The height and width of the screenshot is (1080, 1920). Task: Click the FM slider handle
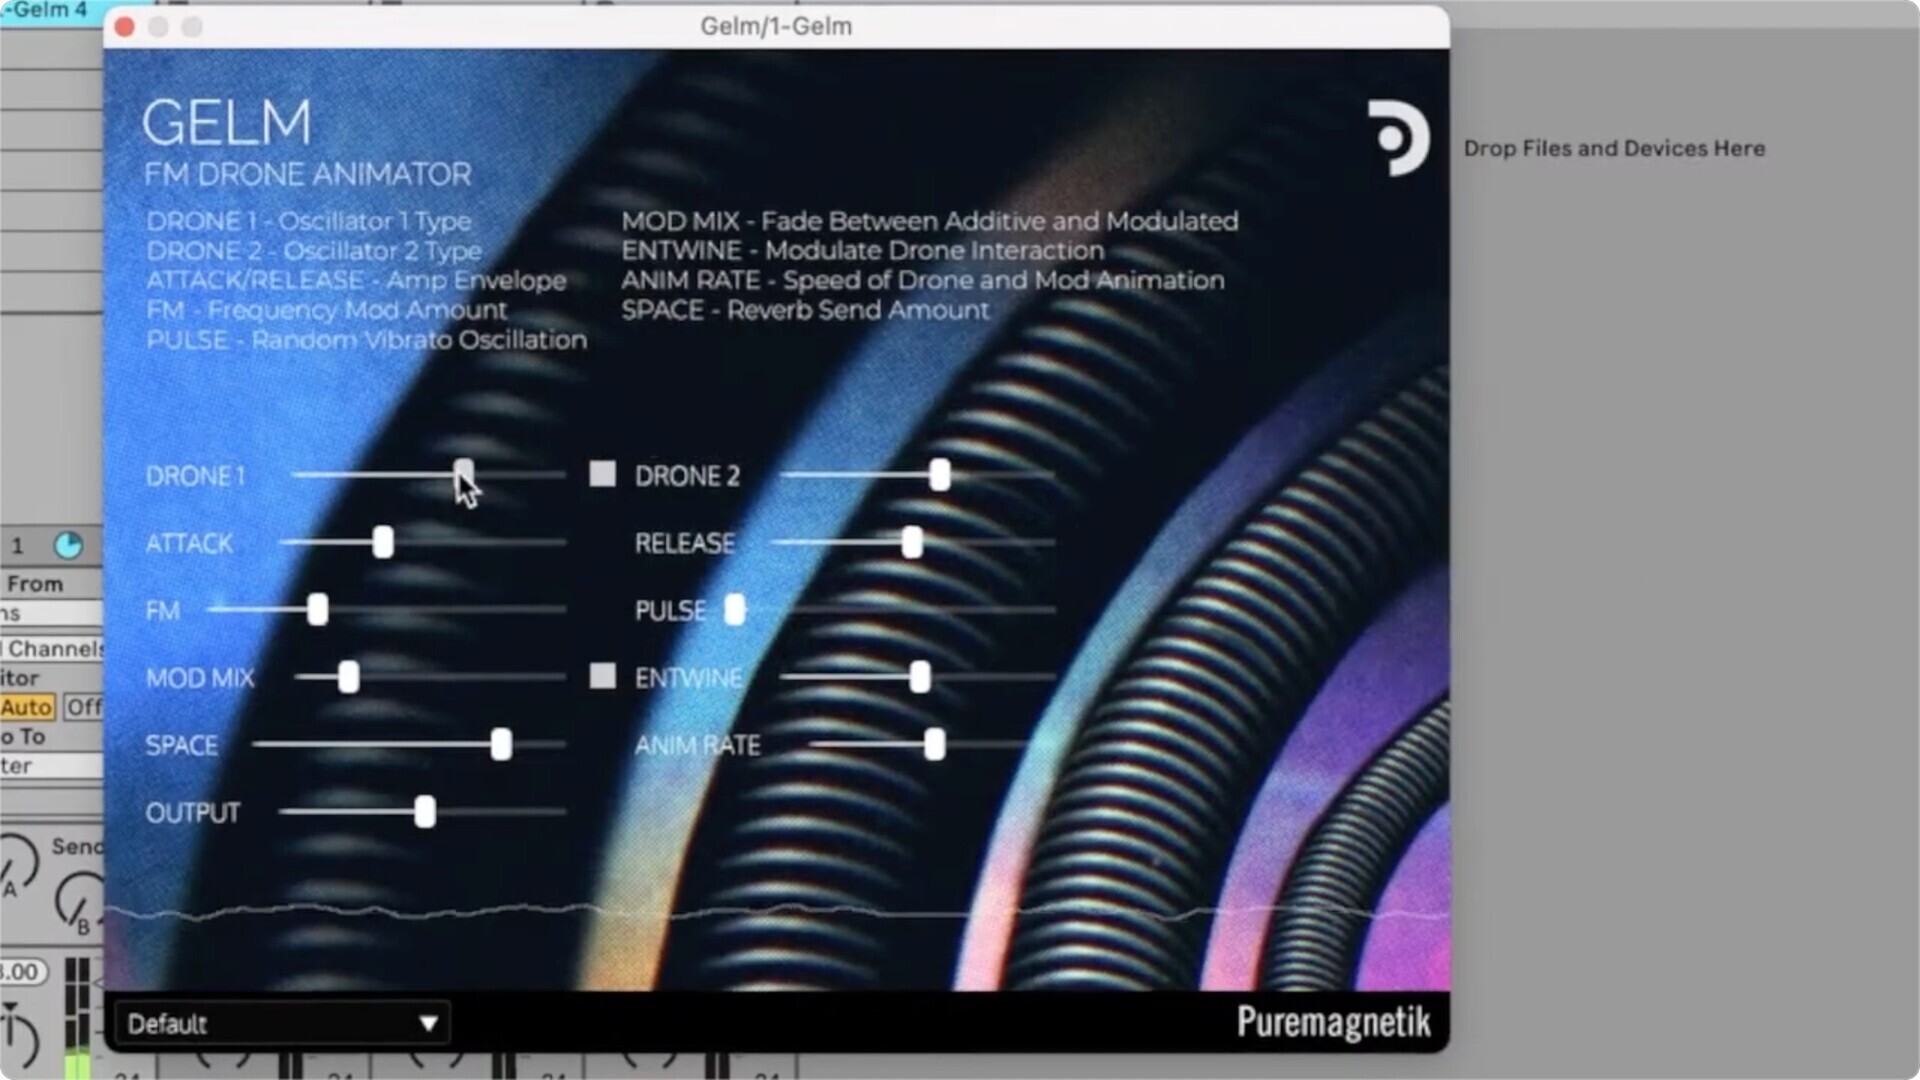point(318,609)
